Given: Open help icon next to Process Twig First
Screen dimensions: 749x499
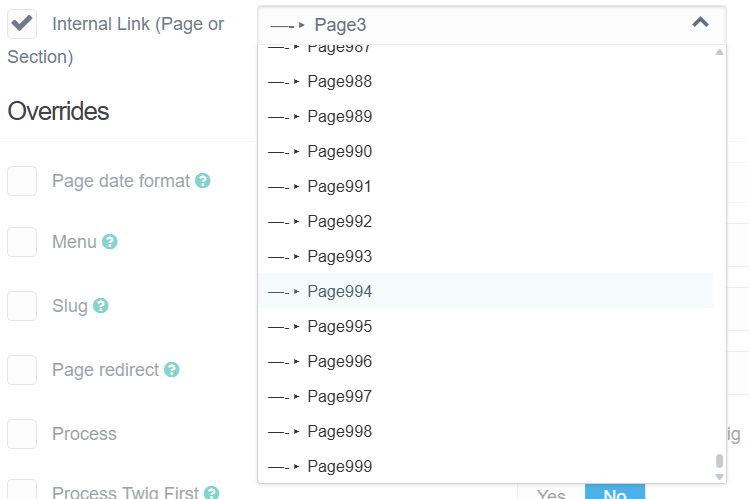Looking at the screenshot, I should pyautogui.click(x=211, y=492).
